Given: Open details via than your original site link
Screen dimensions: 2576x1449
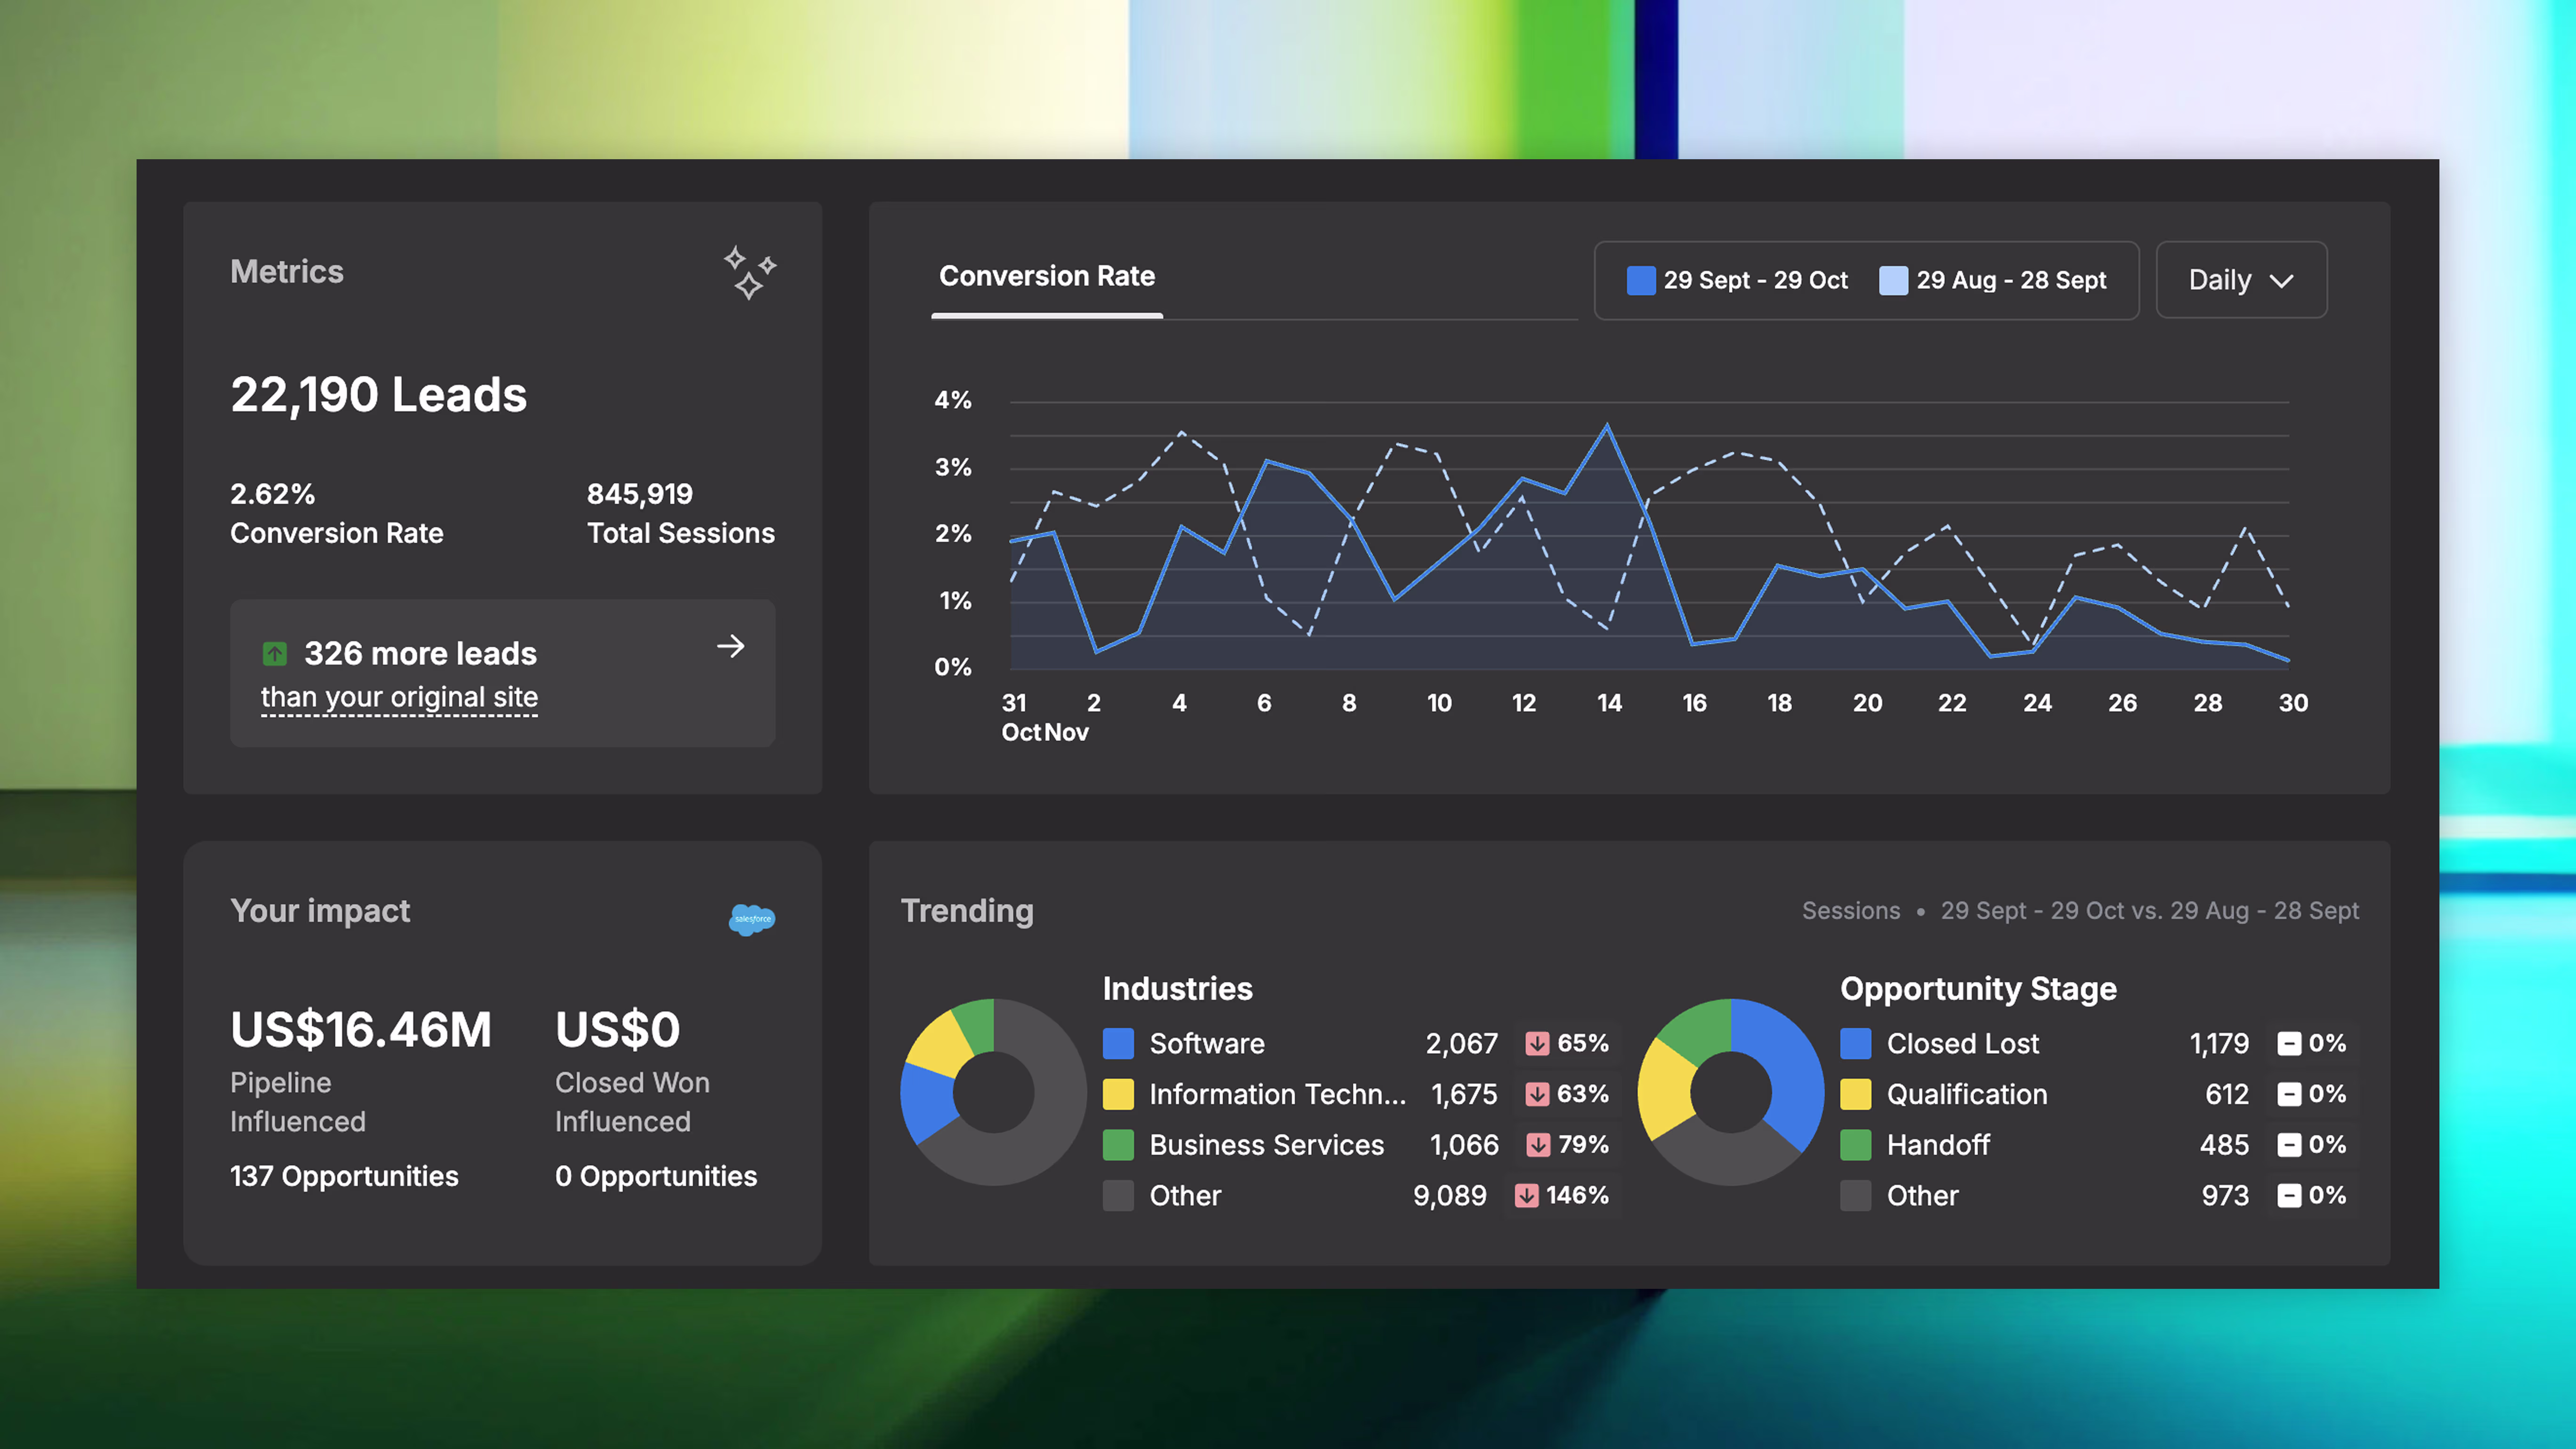Looking at the screenshot, I should click(x=398, y=697).
